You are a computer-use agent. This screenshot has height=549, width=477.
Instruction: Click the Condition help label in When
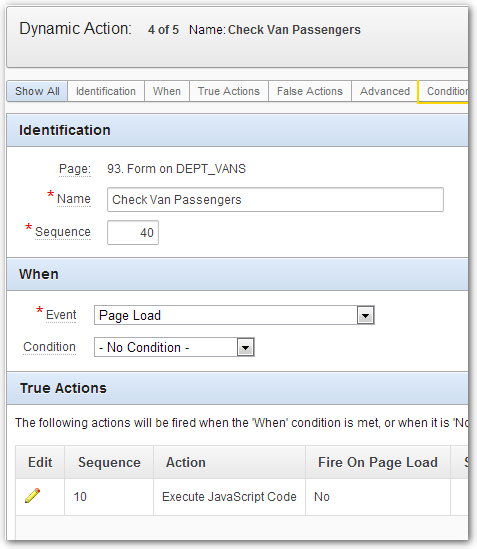[49, 347]
